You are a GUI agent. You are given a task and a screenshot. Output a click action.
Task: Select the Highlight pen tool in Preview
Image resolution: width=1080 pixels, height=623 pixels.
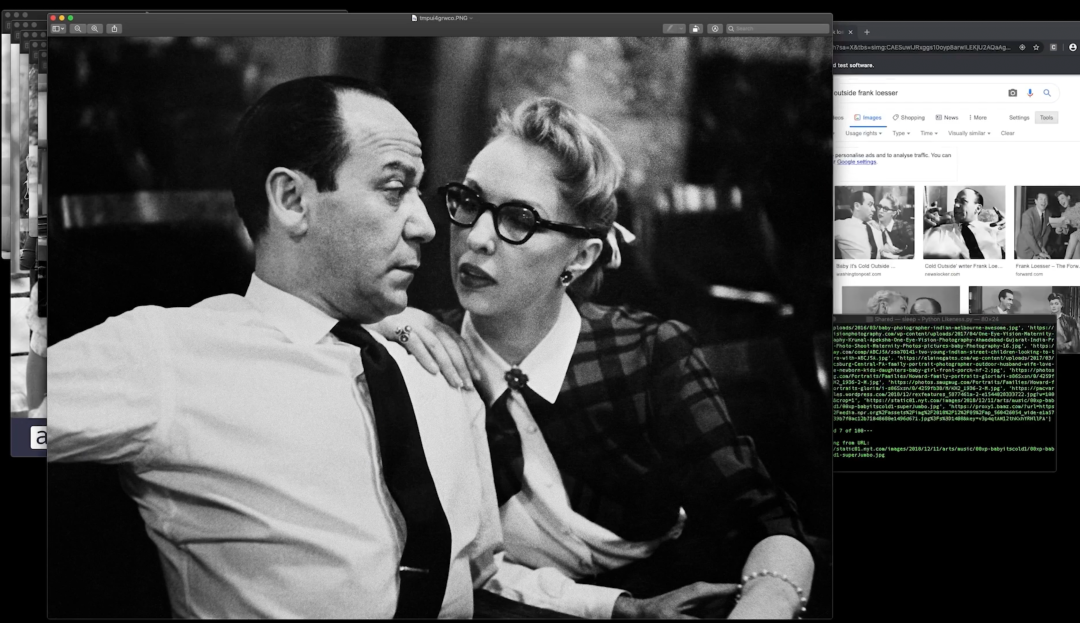coord(669,29)
